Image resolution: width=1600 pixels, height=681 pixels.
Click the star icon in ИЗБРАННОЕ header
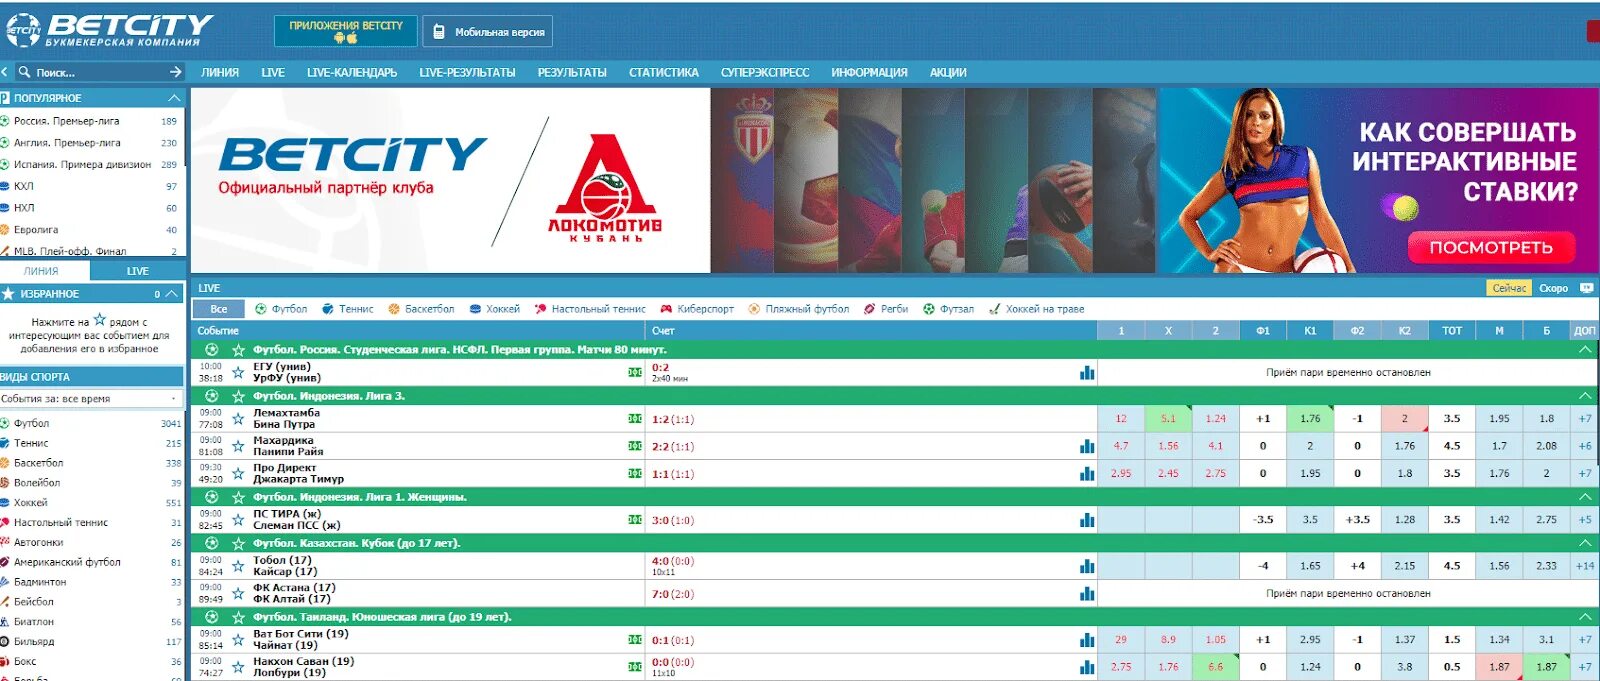pos(8,294)
